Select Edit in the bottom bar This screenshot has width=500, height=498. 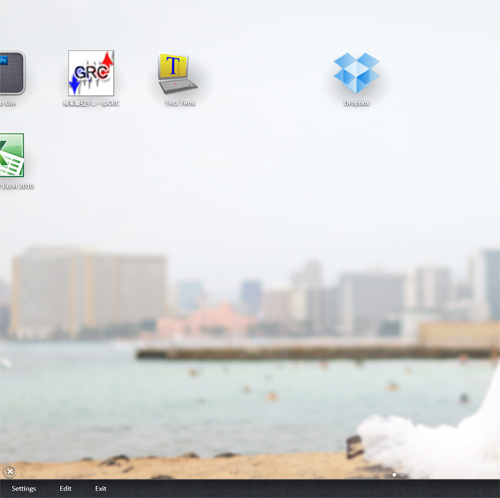(65, 488)
